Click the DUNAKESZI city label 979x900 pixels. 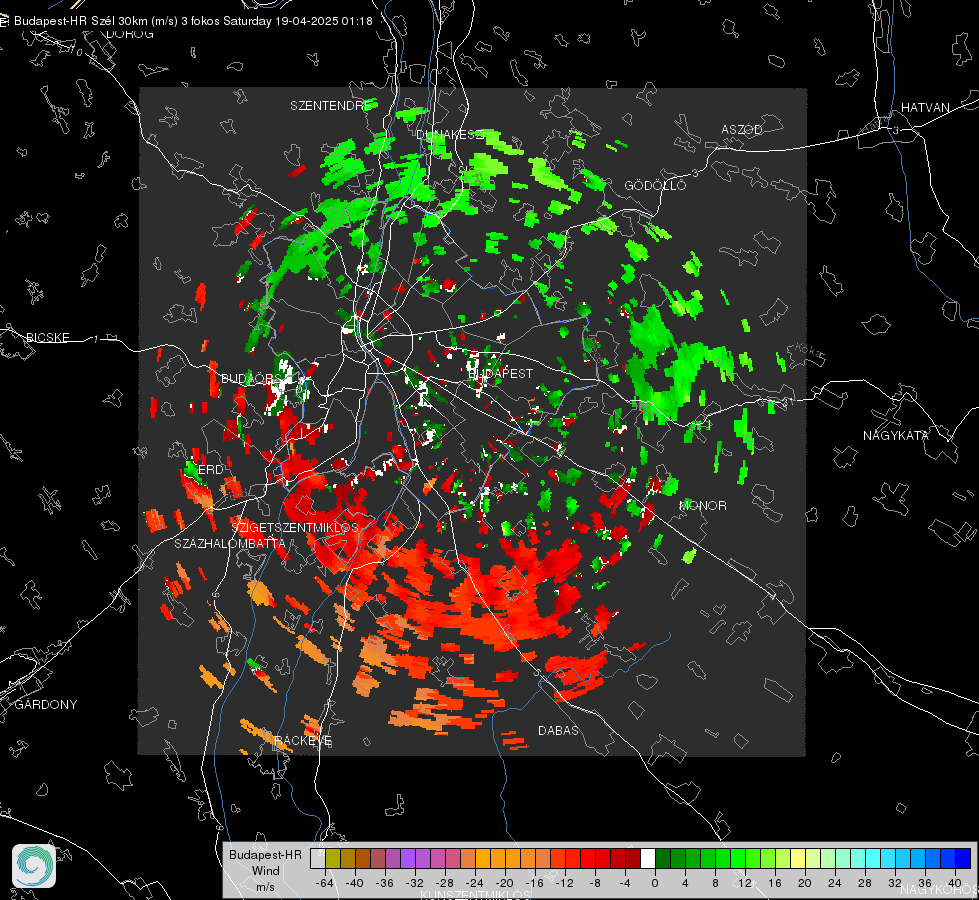[450, 134]
